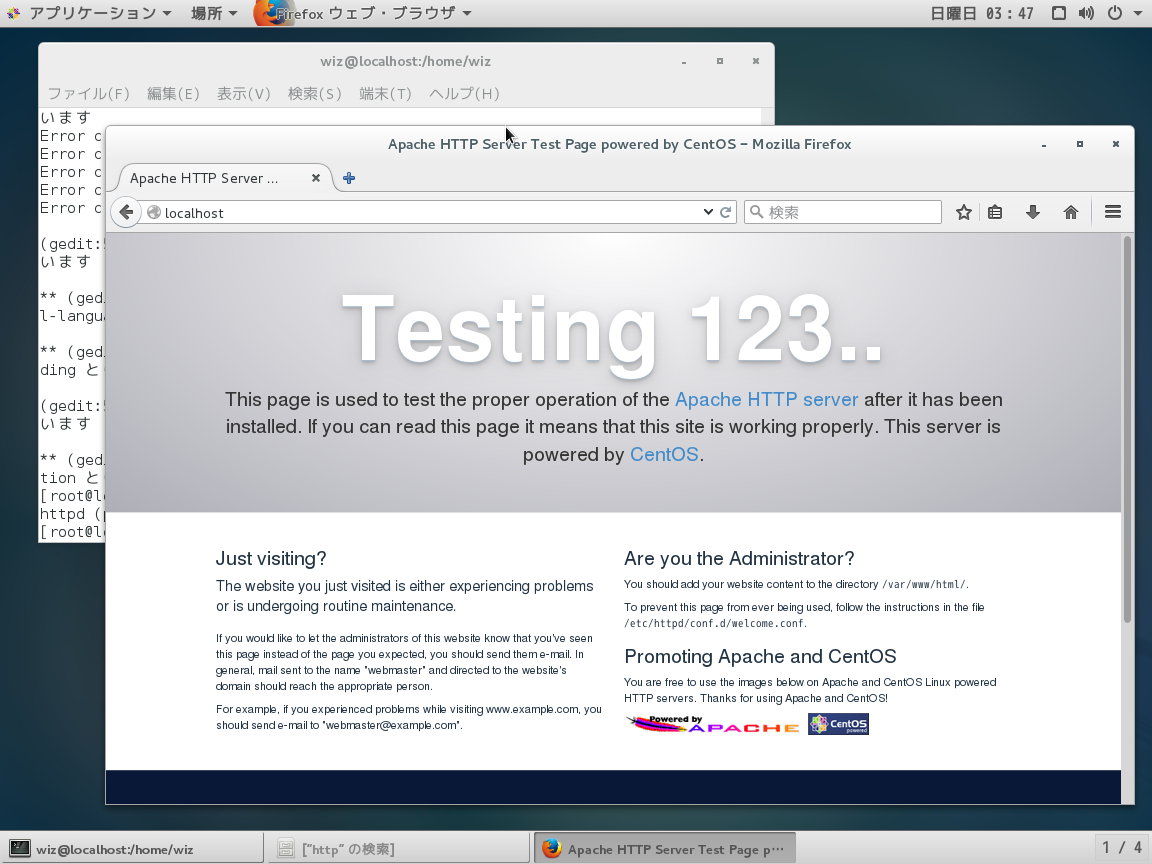1152x864 pixels.
Task: Minimize the terminal window
Action: 683,62
